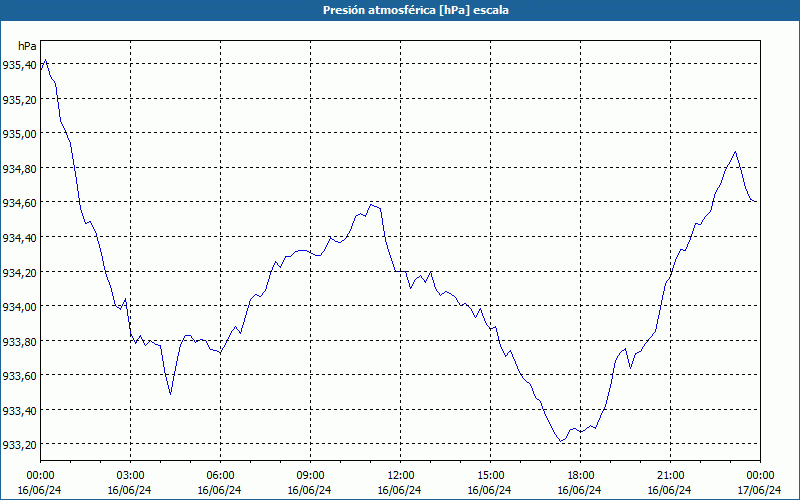
Task: Click the 933,60 y-axis value
Action: (x=19, y=376)
